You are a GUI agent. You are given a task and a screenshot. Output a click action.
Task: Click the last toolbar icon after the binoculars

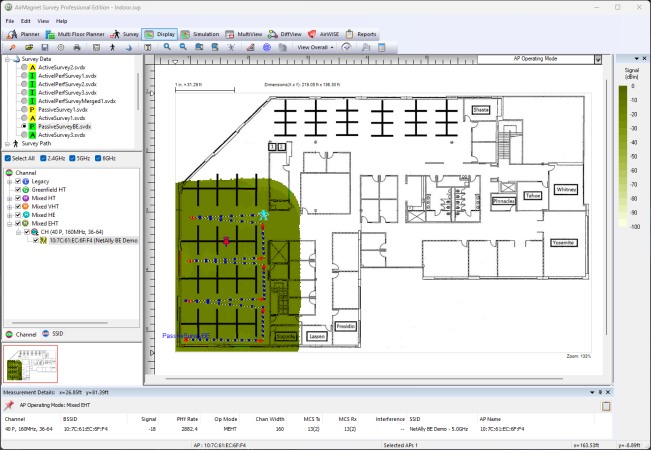[x=382, y=47]
